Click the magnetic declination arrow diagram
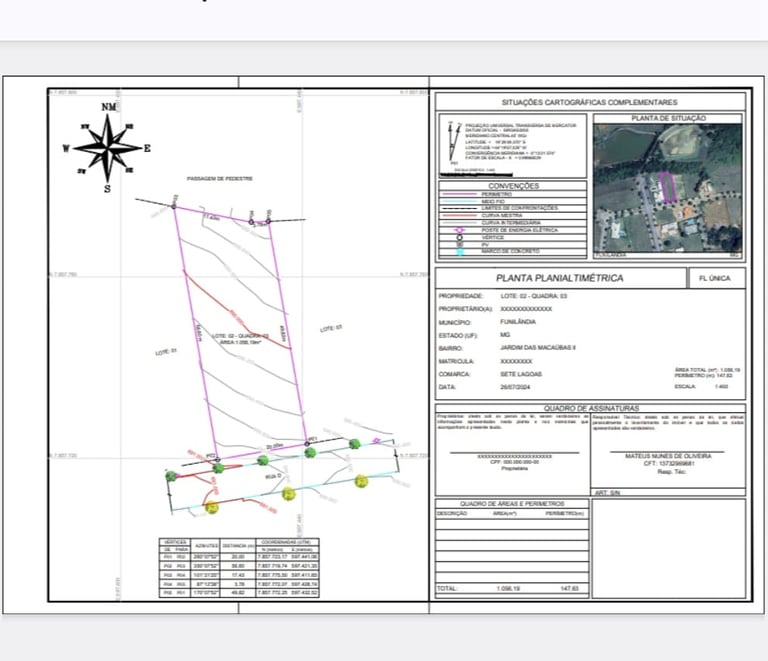 coord(455,142)
